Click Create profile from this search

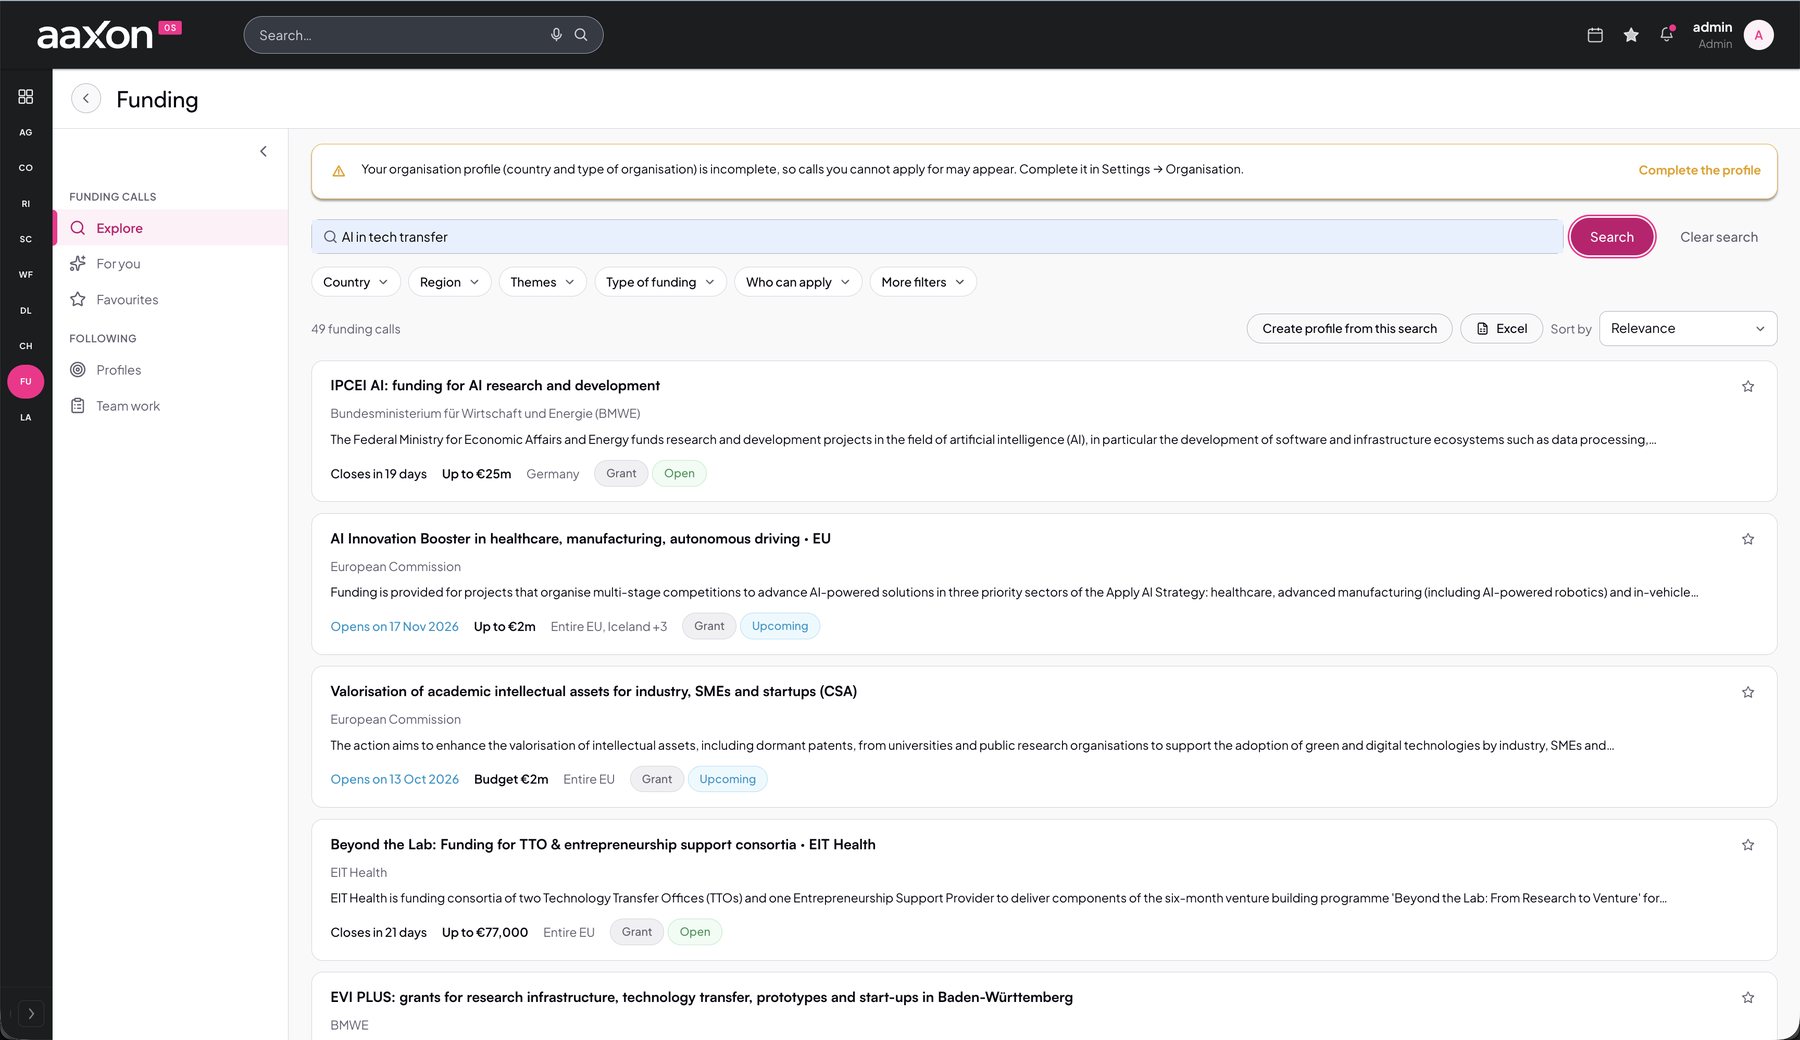pyautogui.click(x=1349, y=328)
